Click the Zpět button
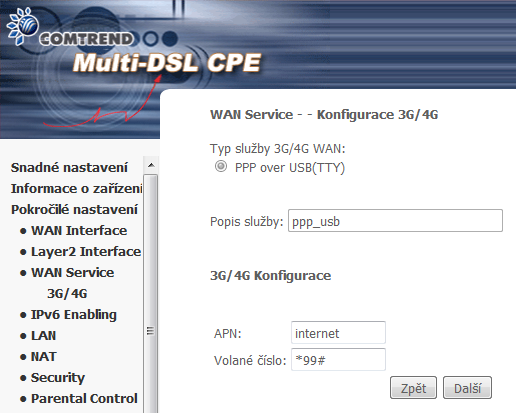Image resolution: width=516 pixels, height=413 pixels. pos(413,388)
